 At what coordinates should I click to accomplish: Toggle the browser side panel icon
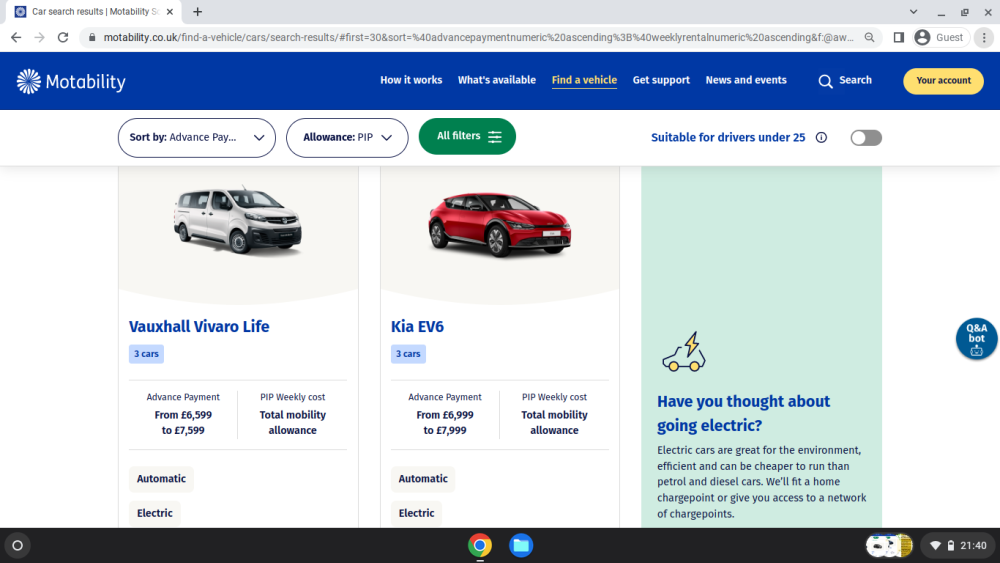[899, 38]
